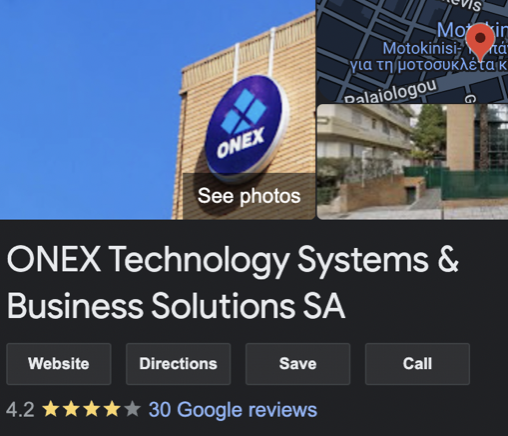Image resolution: width=508 pixels, height=436 pixels.
Task: Click the first gold rating star
Action: tap(51, 409)
